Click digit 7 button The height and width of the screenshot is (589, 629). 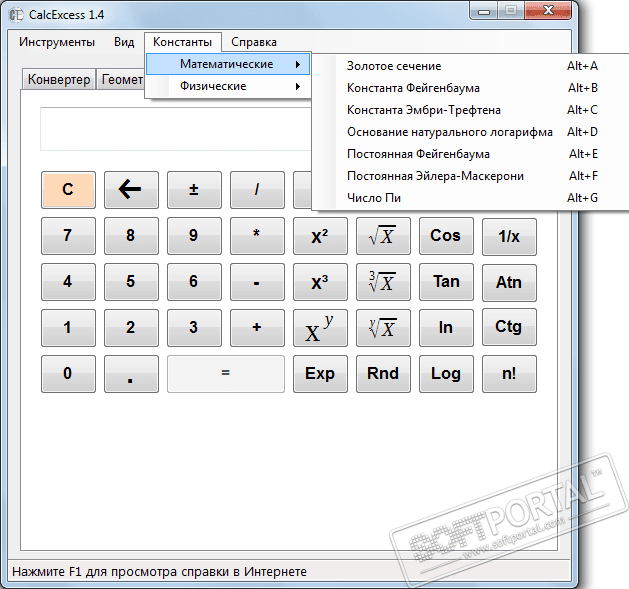[x=68, y=236]
